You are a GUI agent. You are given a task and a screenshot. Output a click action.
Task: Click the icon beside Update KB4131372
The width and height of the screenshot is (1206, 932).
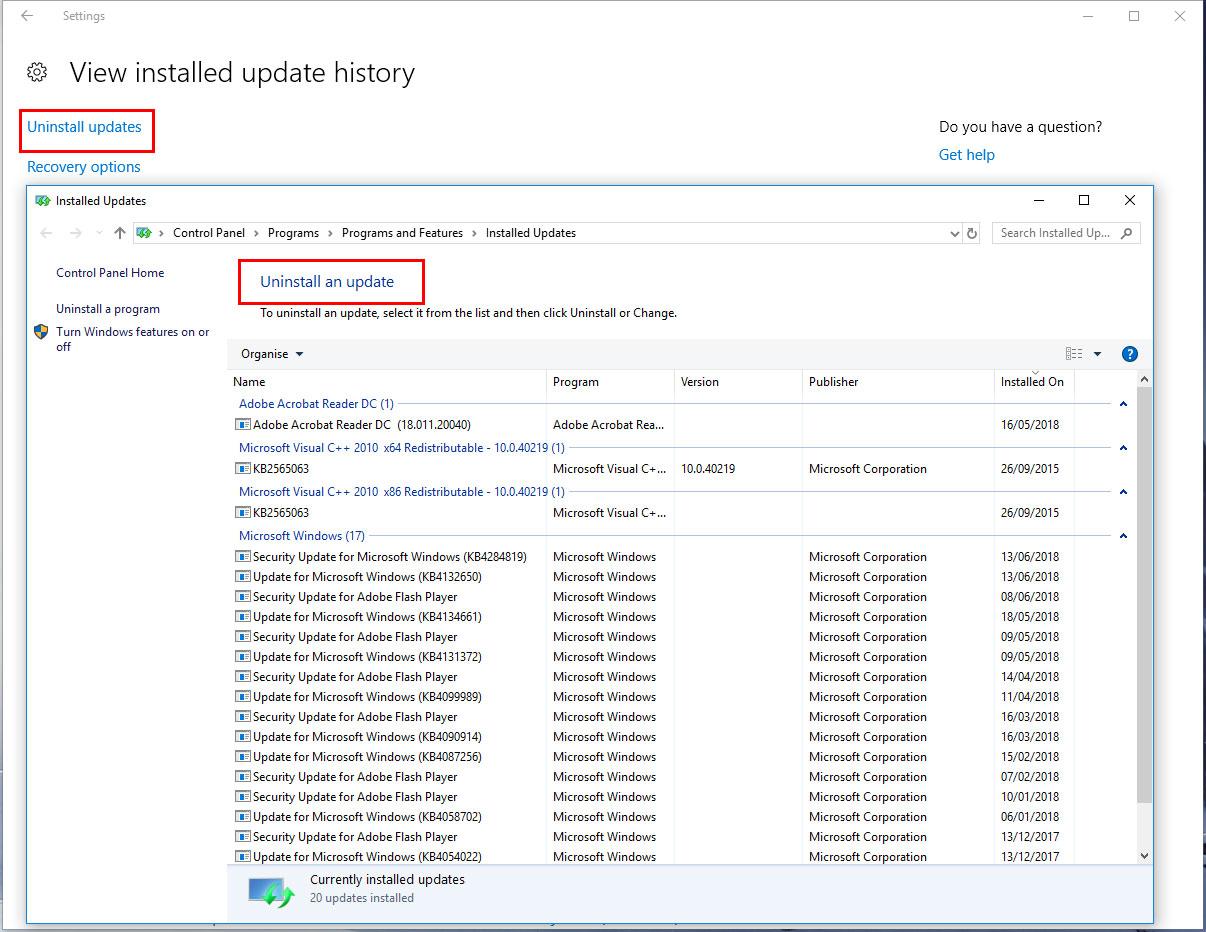click(x=243, y=657)
